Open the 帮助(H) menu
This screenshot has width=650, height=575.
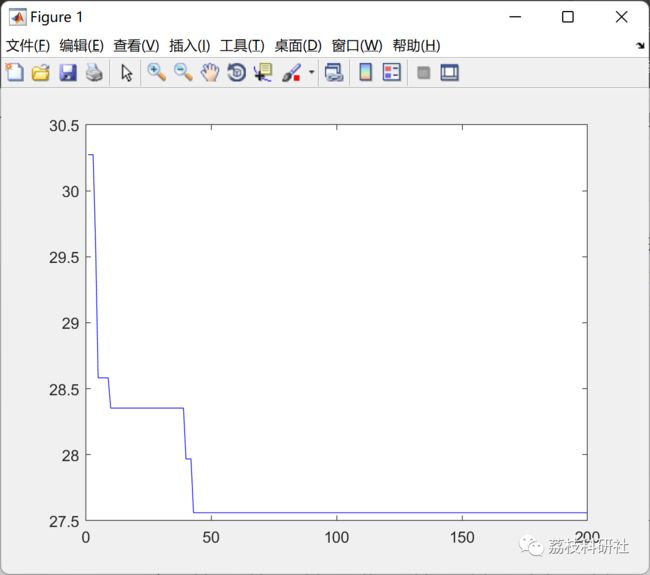tap(416, 46)
